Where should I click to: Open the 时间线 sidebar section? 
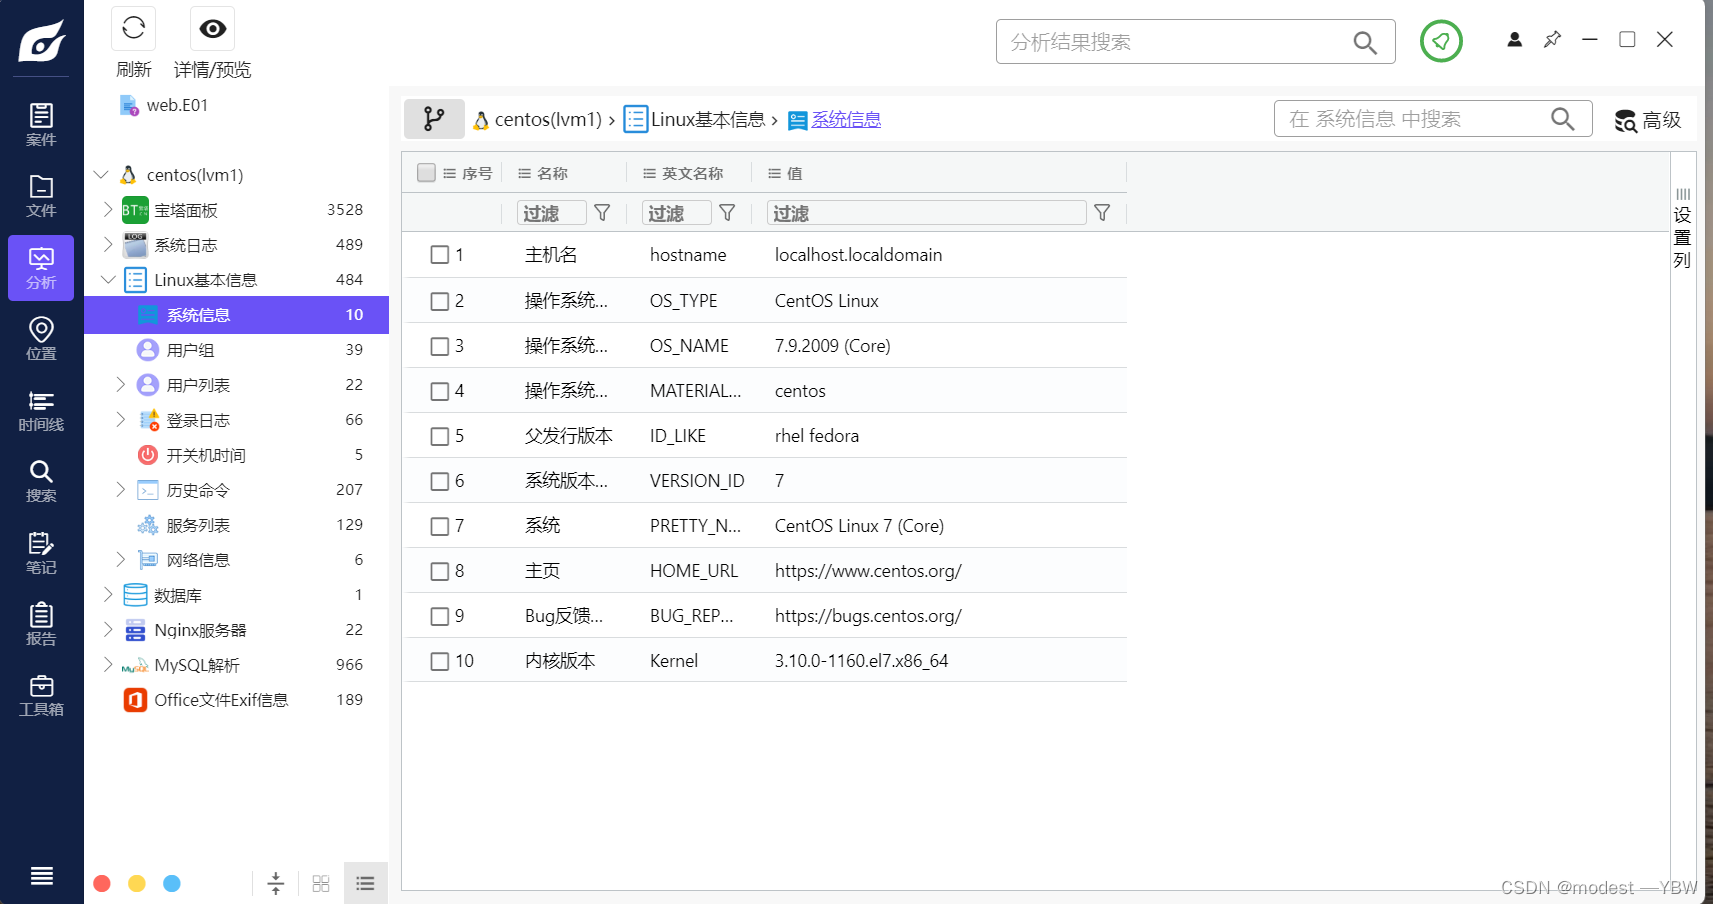coord(41,410)
